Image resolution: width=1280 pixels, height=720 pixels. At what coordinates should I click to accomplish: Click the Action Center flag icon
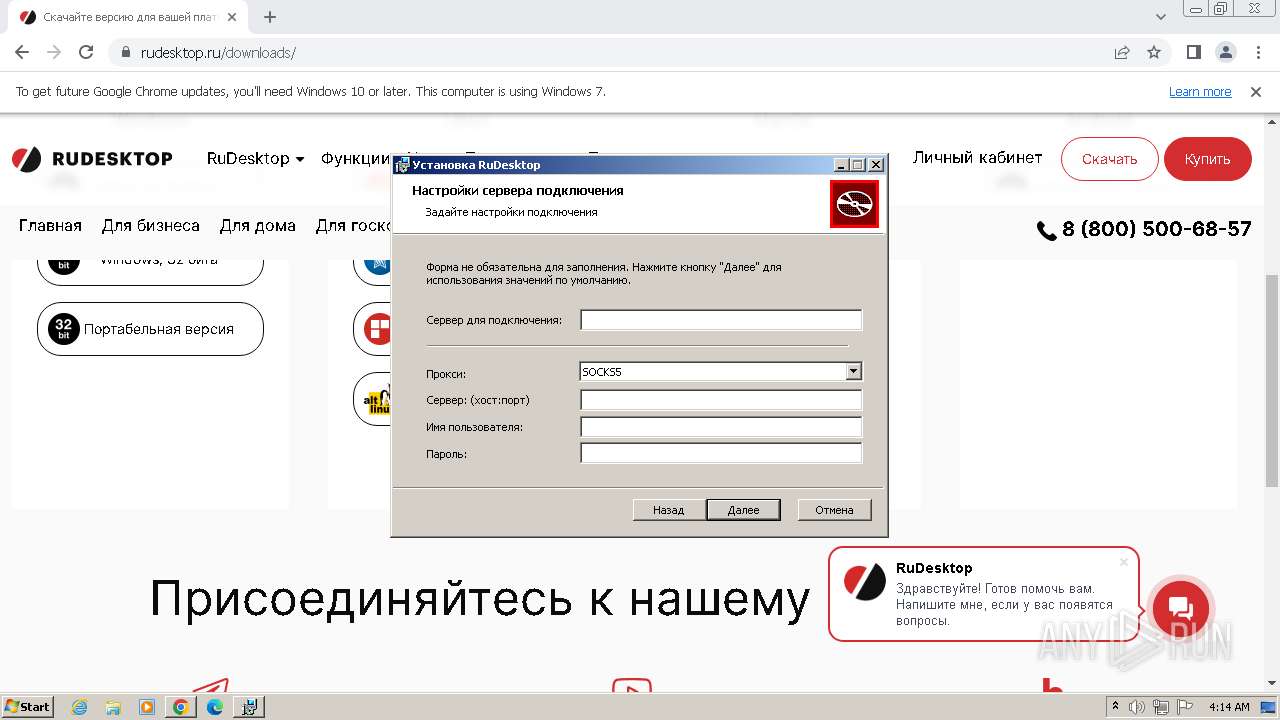[x=1186, y=707]
